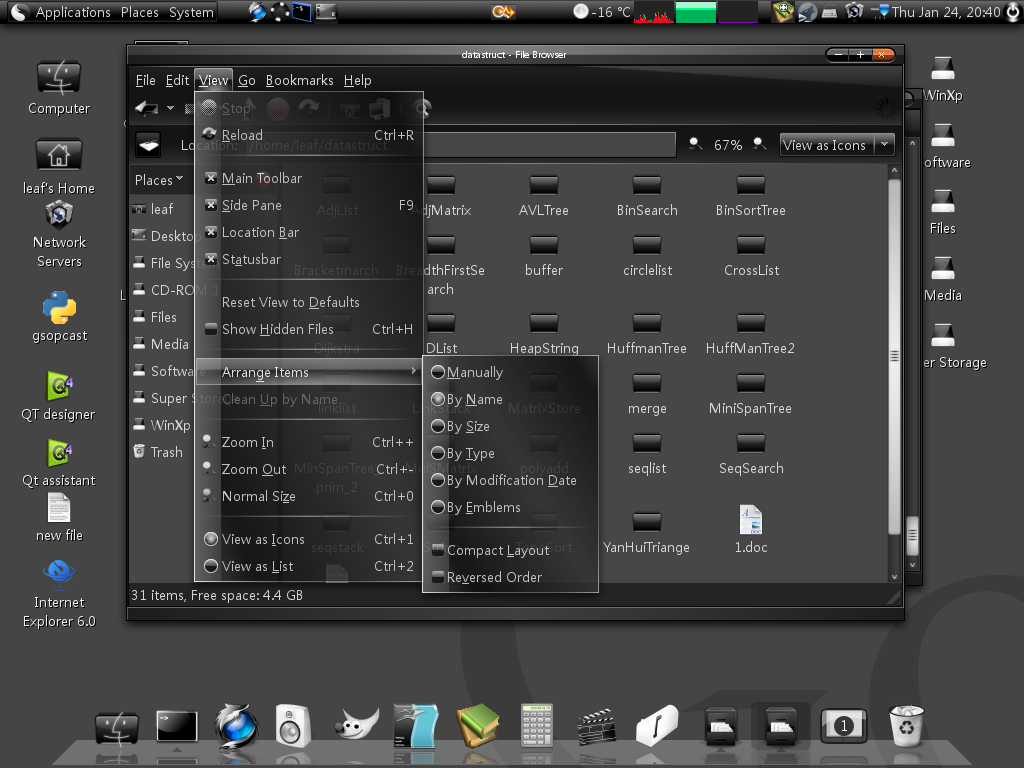Select the 1.doc document icon

(751, 520)
